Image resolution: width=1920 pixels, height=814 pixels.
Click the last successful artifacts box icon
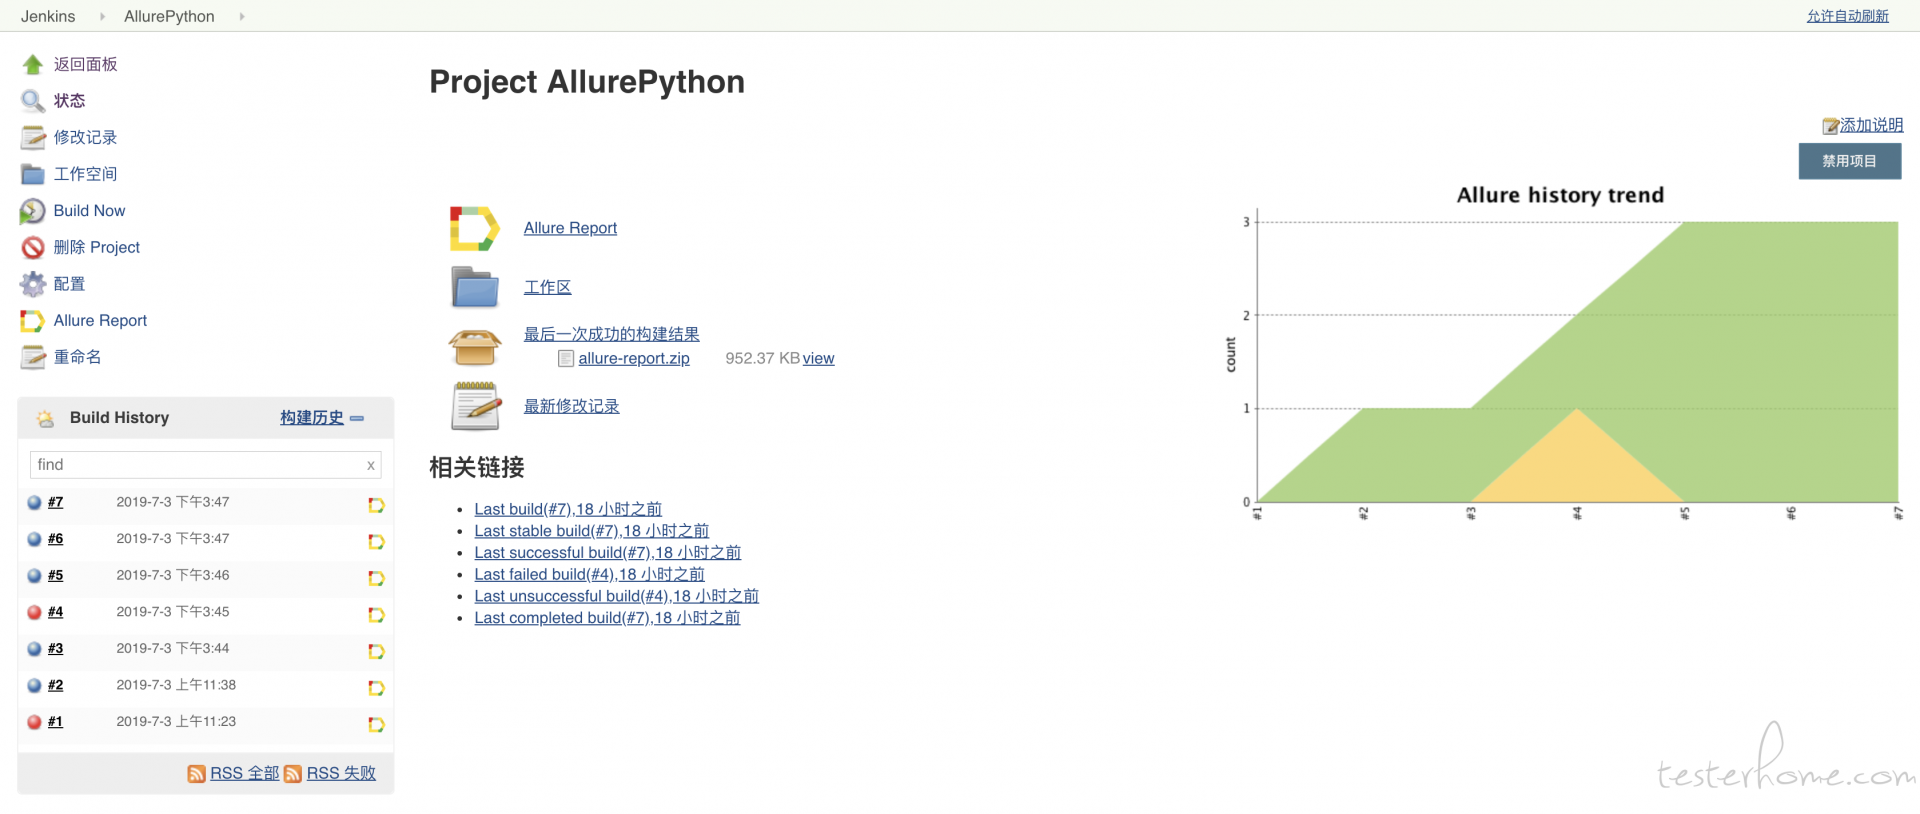475,347
